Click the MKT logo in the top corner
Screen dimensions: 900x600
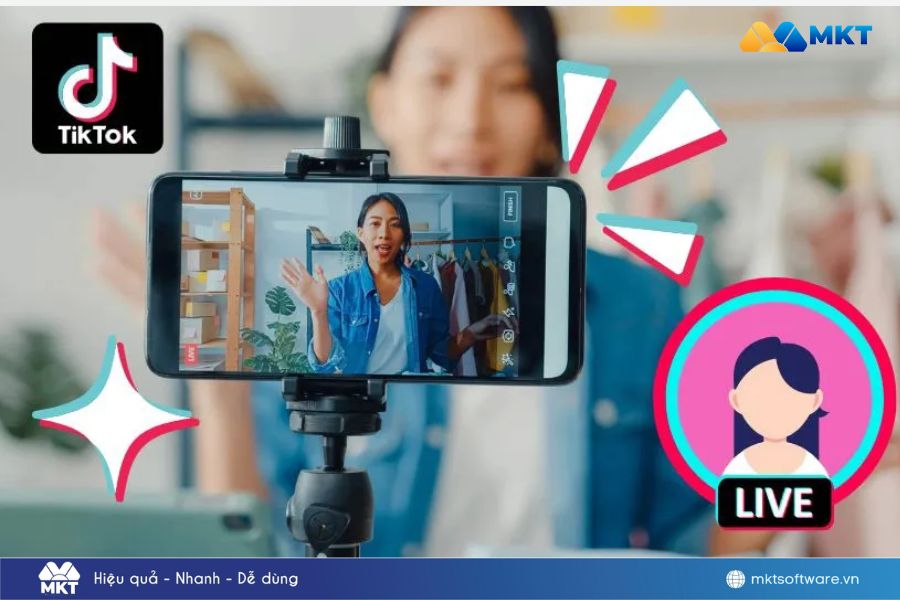coord(806,35)
